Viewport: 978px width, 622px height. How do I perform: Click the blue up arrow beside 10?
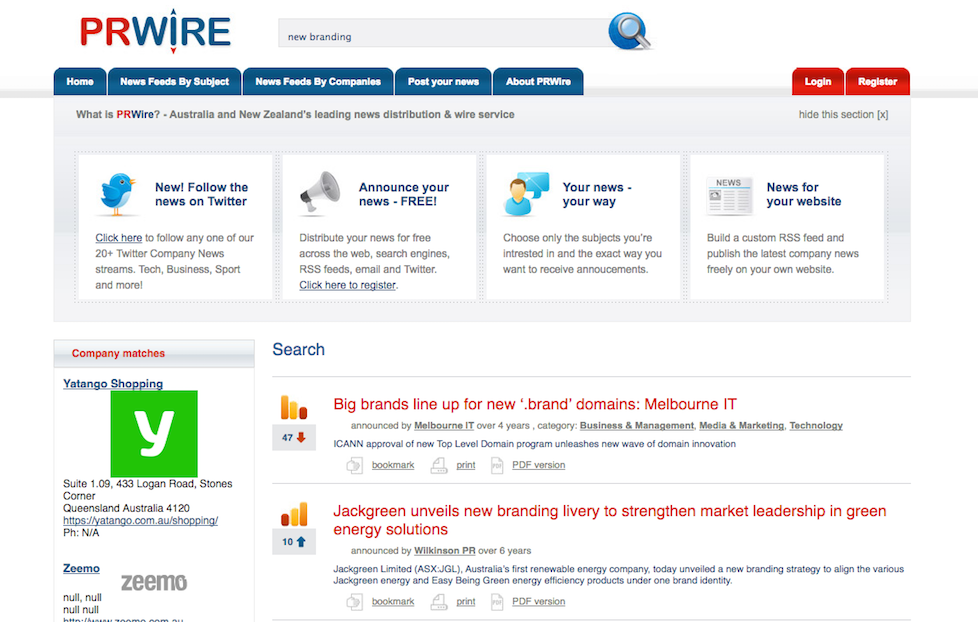point(301,542)
